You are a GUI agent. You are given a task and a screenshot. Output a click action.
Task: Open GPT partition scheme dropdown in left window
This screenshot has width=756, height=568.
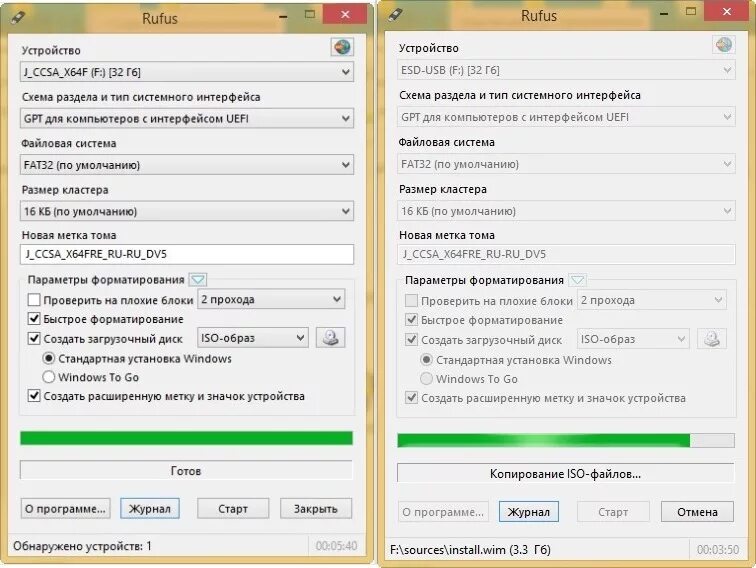[187, 118]
